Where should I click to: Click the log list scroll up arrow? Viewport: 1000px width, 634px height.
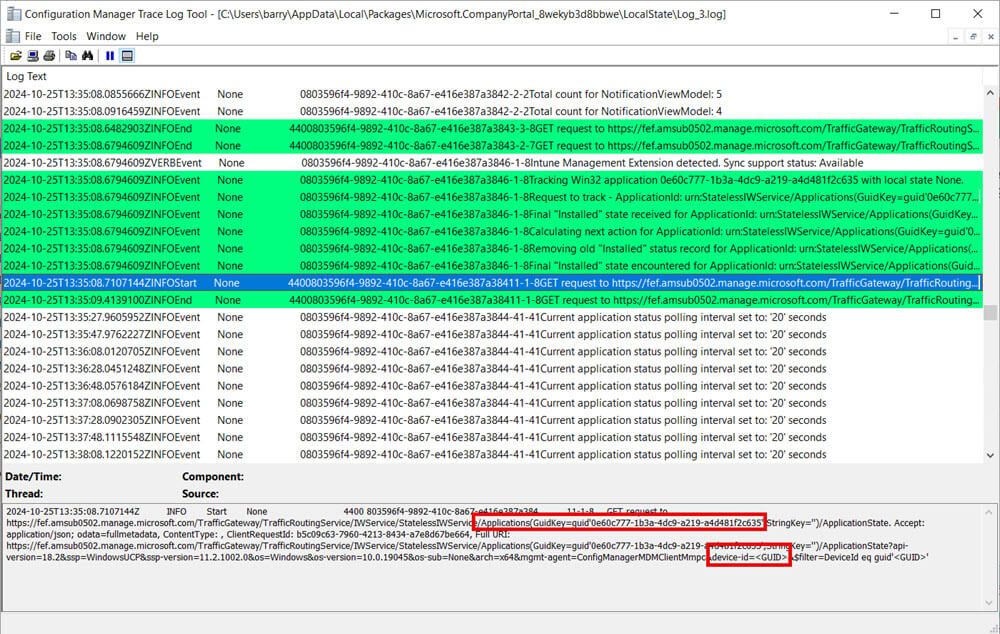[990, 93]
